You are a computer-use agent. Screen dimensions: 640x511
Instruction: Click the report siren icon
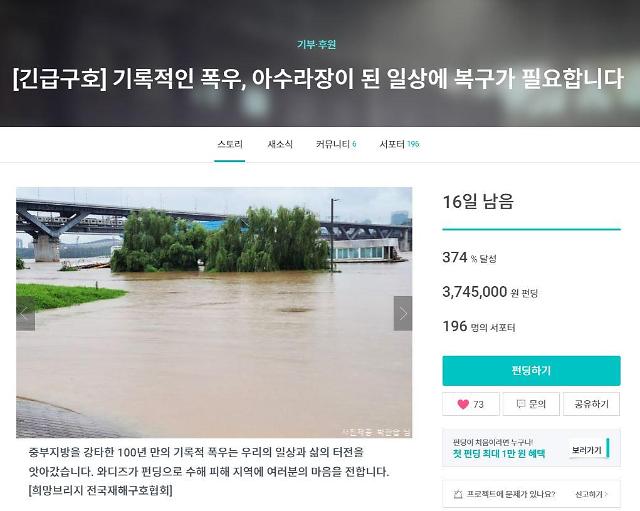coord(458,494)
